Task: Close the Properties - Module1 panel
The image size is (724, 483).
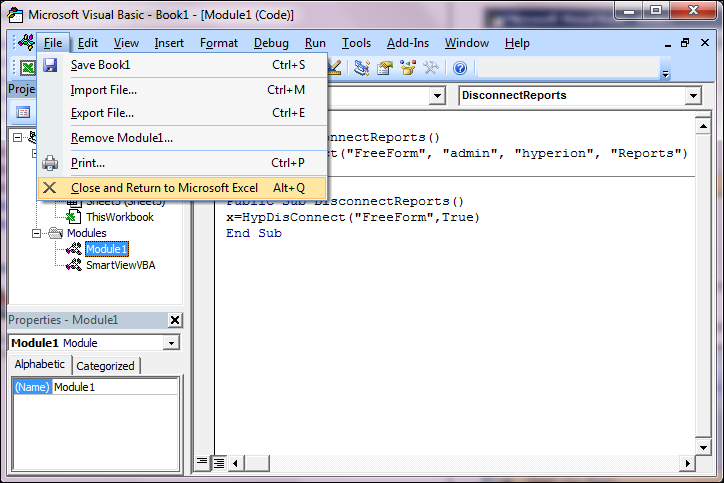Action: (x=175, y=320)
